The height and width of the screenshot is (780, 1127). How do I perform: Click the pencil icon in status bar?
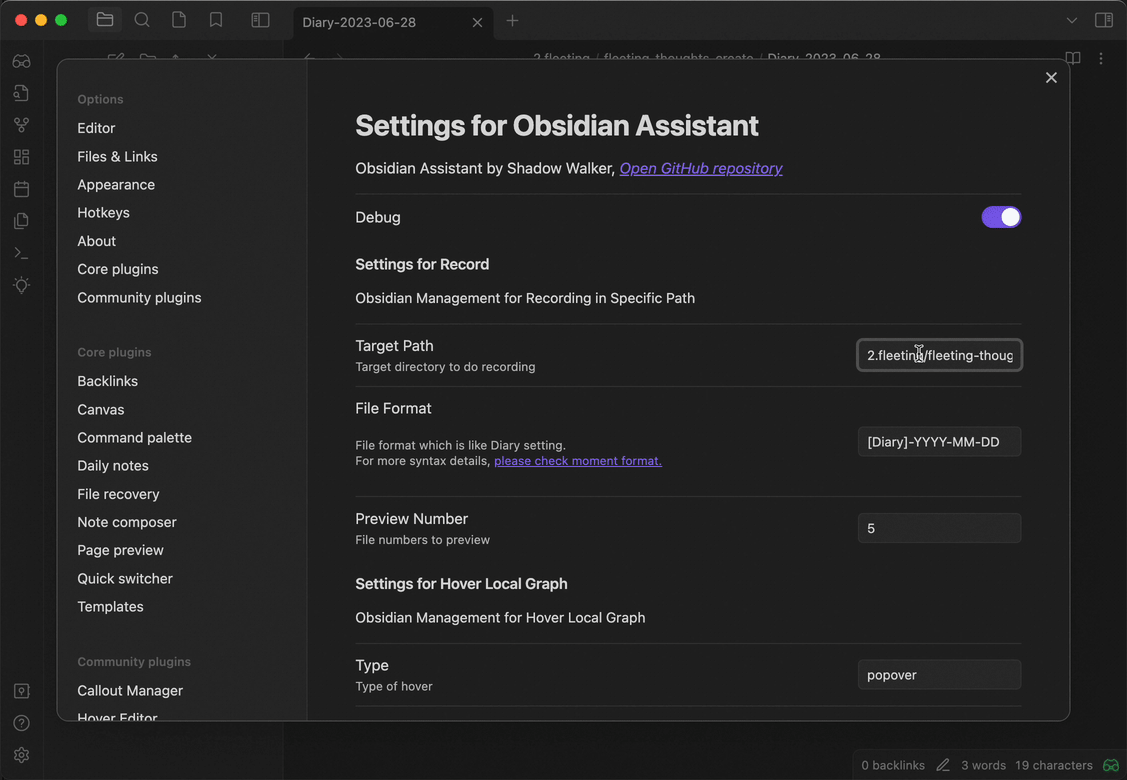(943, 765)
